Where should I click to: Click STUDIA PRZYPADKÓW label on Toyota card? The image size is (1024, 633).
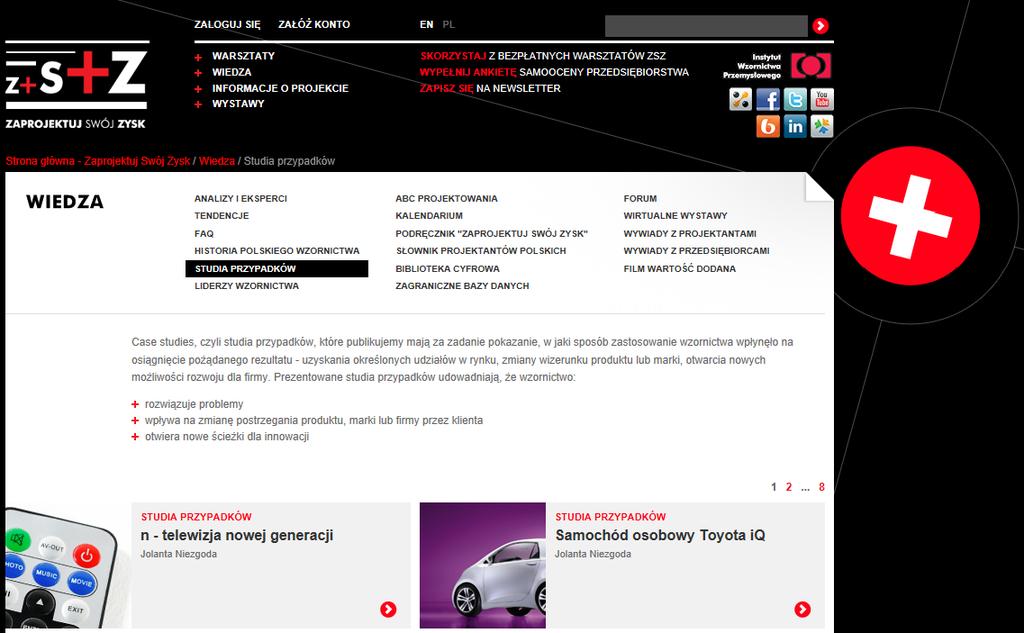(x=611, y=517)
